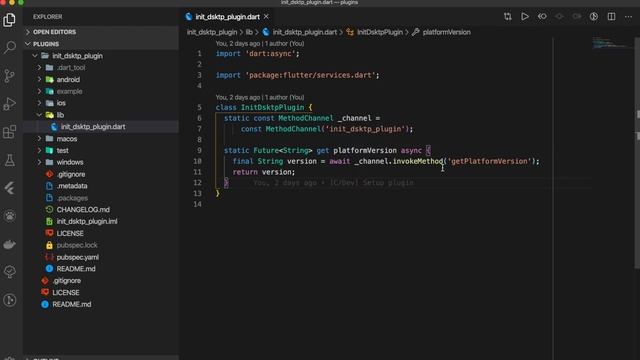Open the Source Control view icon

[x=9, y=76]
